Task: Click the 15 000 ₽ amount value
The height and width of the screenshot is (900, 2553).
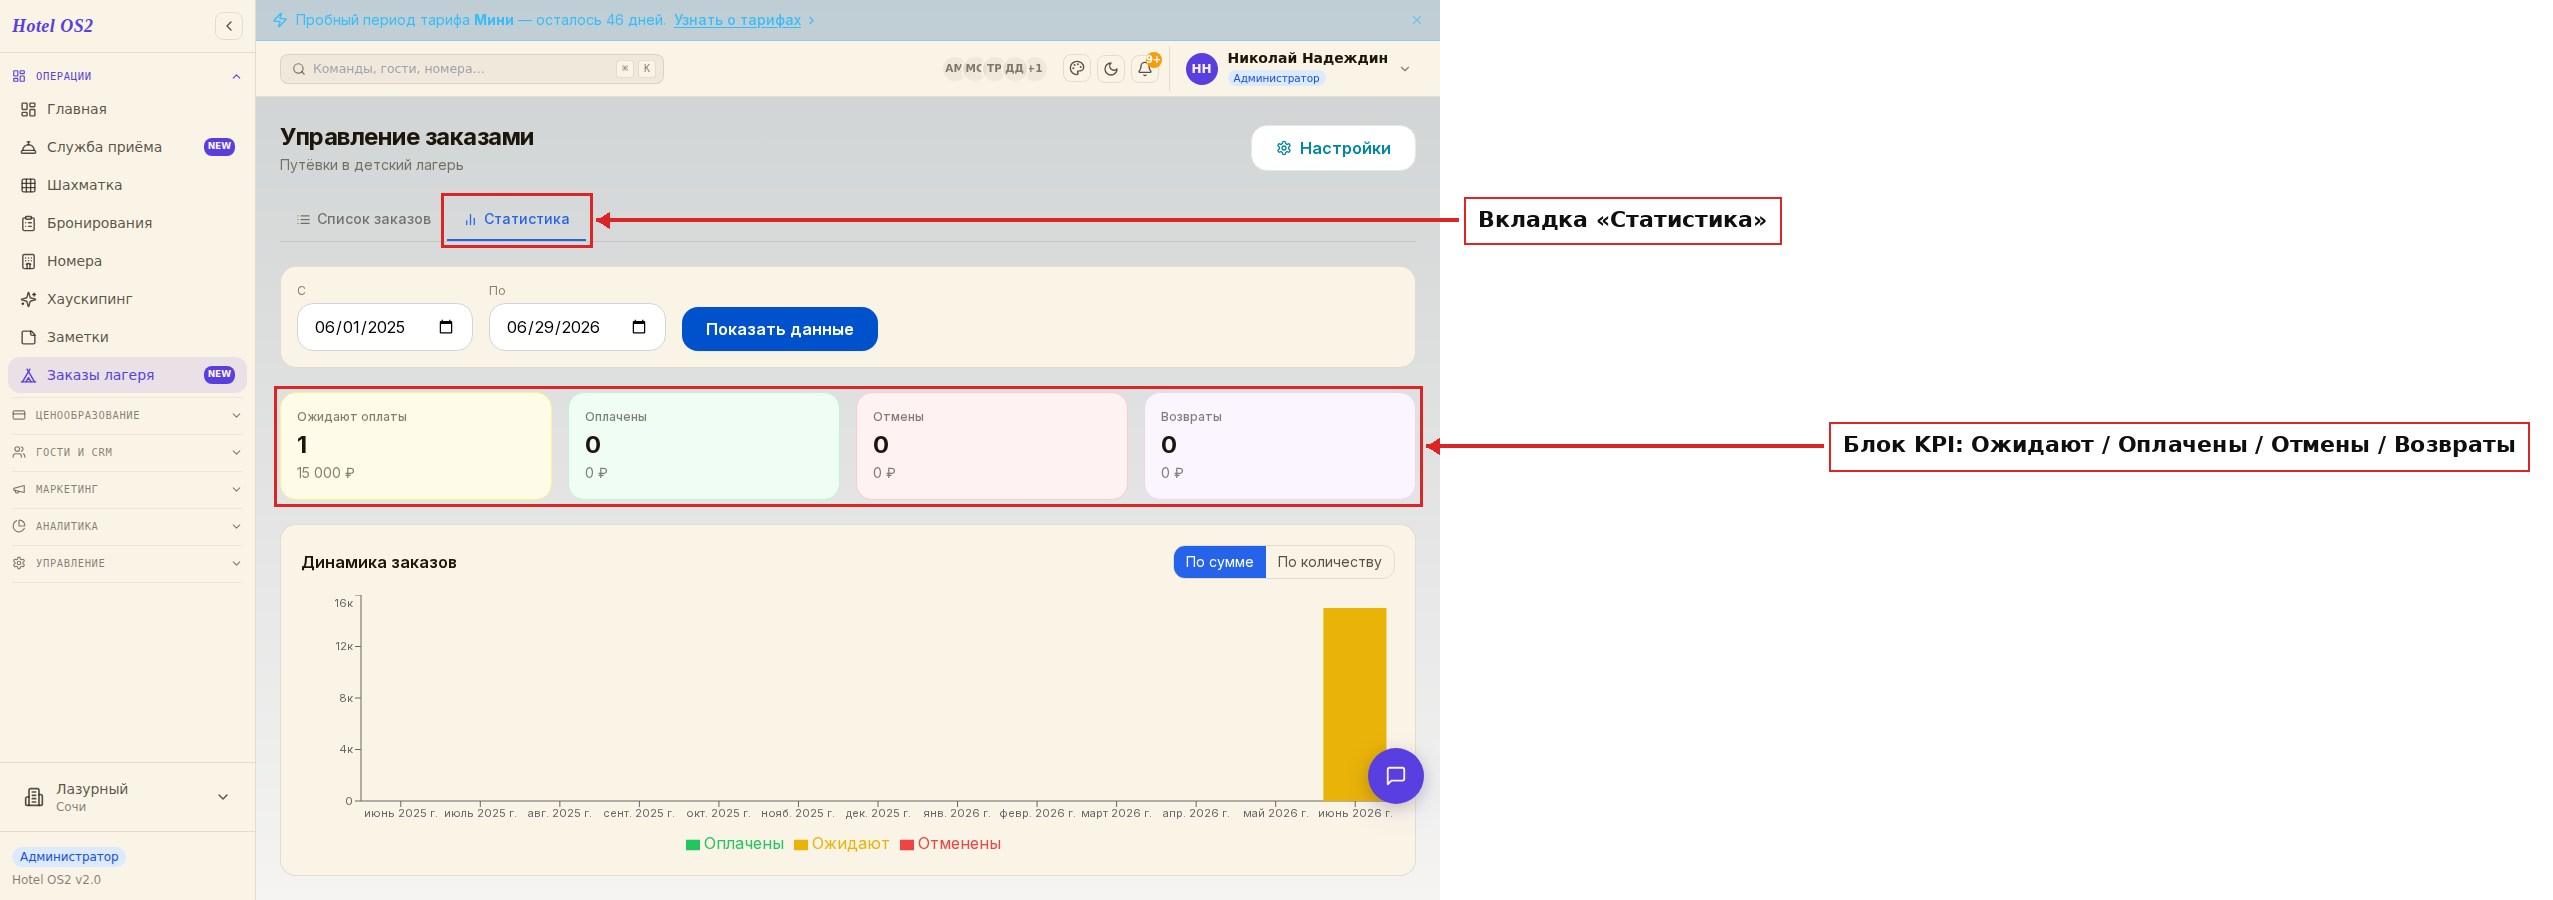Action: pyautogui.click(x=325, y=473)
